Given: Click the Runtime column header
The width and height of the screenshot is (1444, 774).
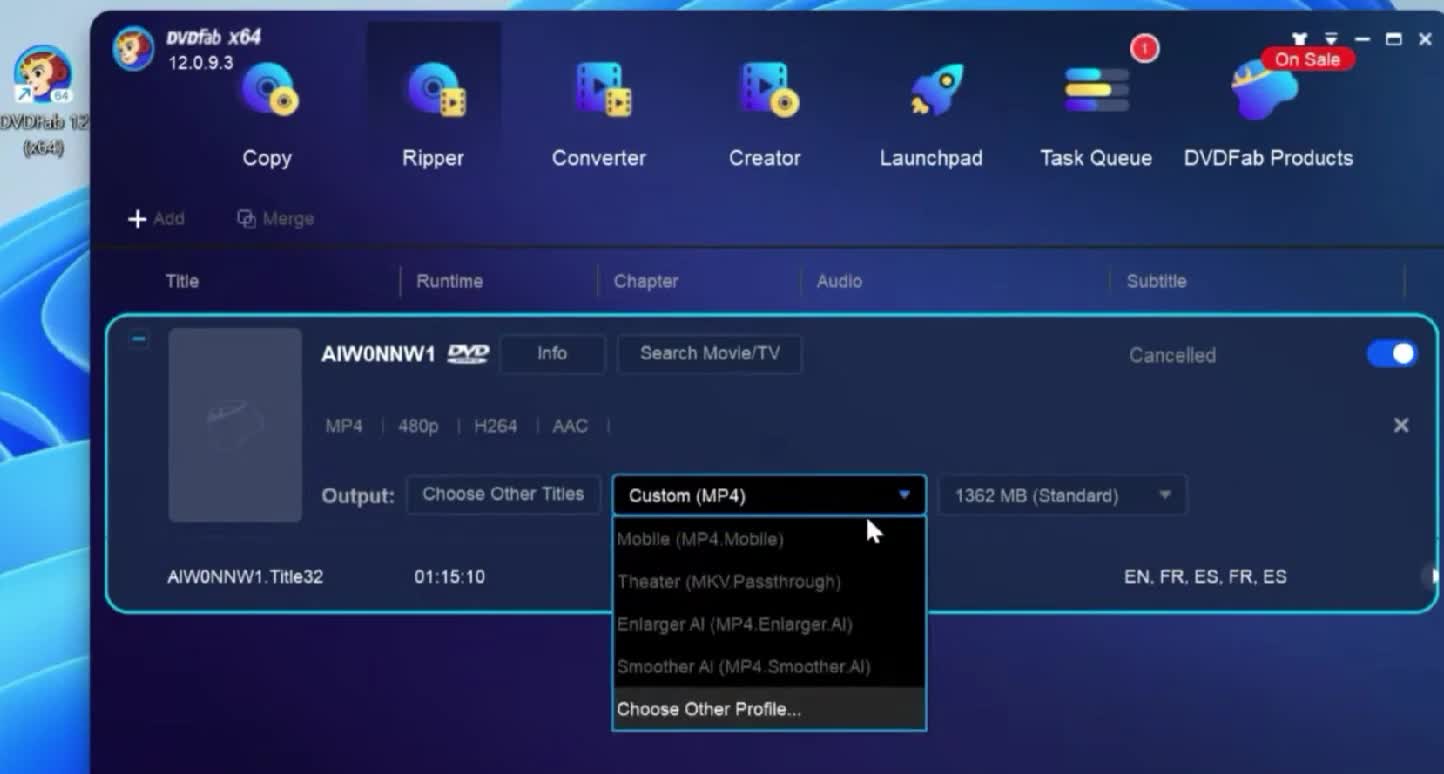Looking at the screenshot, I should pos(449,282).
